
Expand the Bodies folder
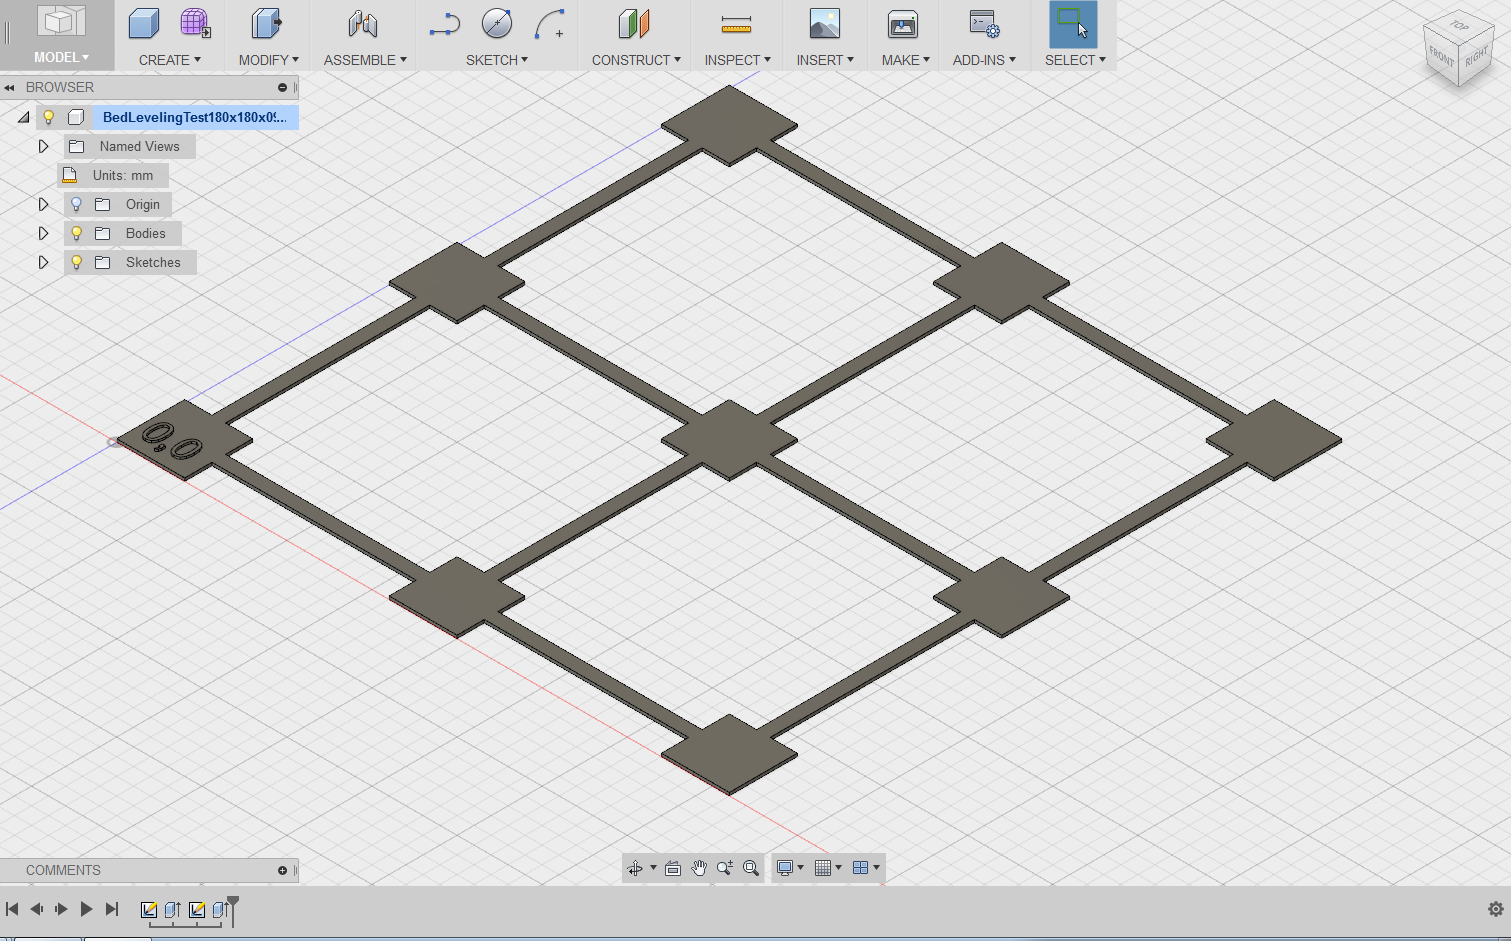pyautogui.click(x=43, y=233)
